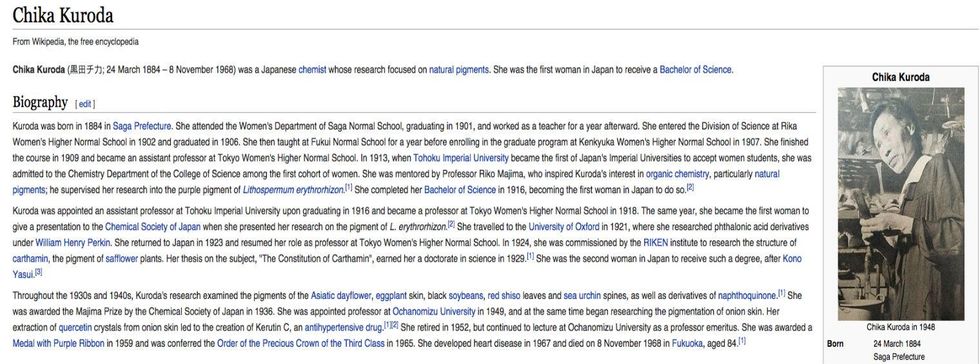Open 'William Henry Perkin' link
This screenshot has height=364, width=980.
pyautogui.click(x=74, y=242)
